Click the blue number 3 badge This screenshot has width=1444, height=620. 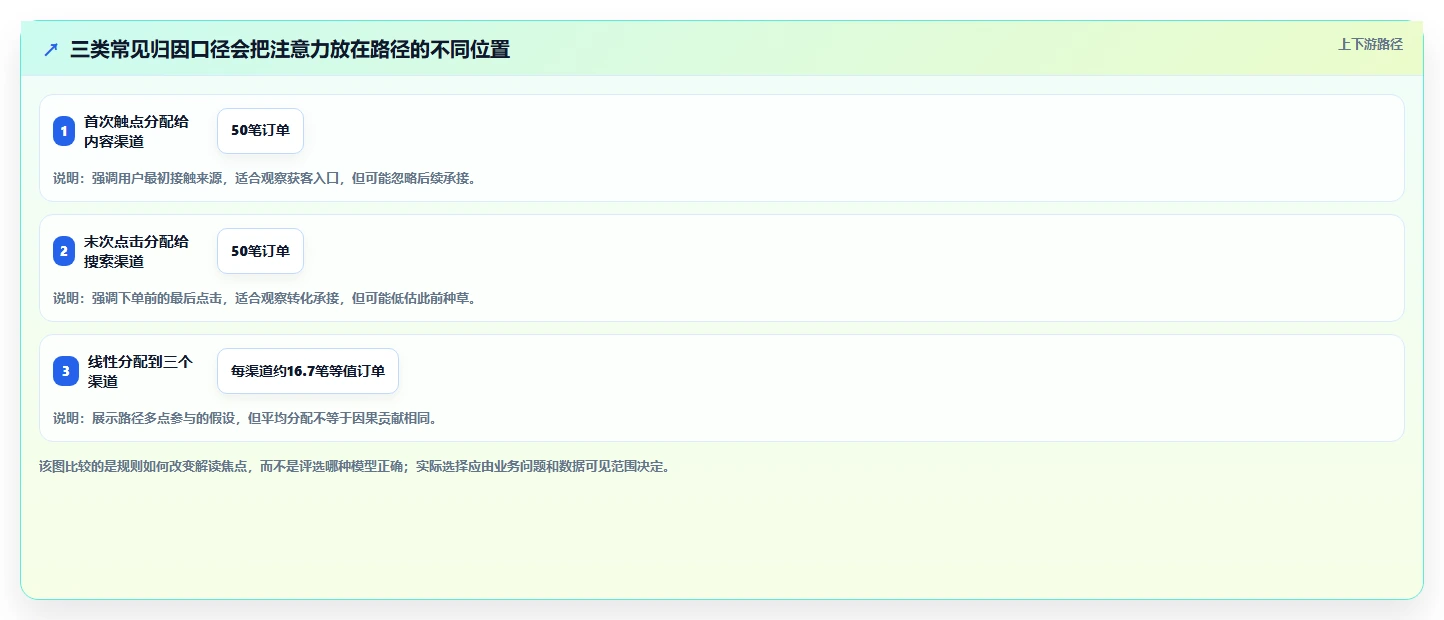tap(66, 371)
